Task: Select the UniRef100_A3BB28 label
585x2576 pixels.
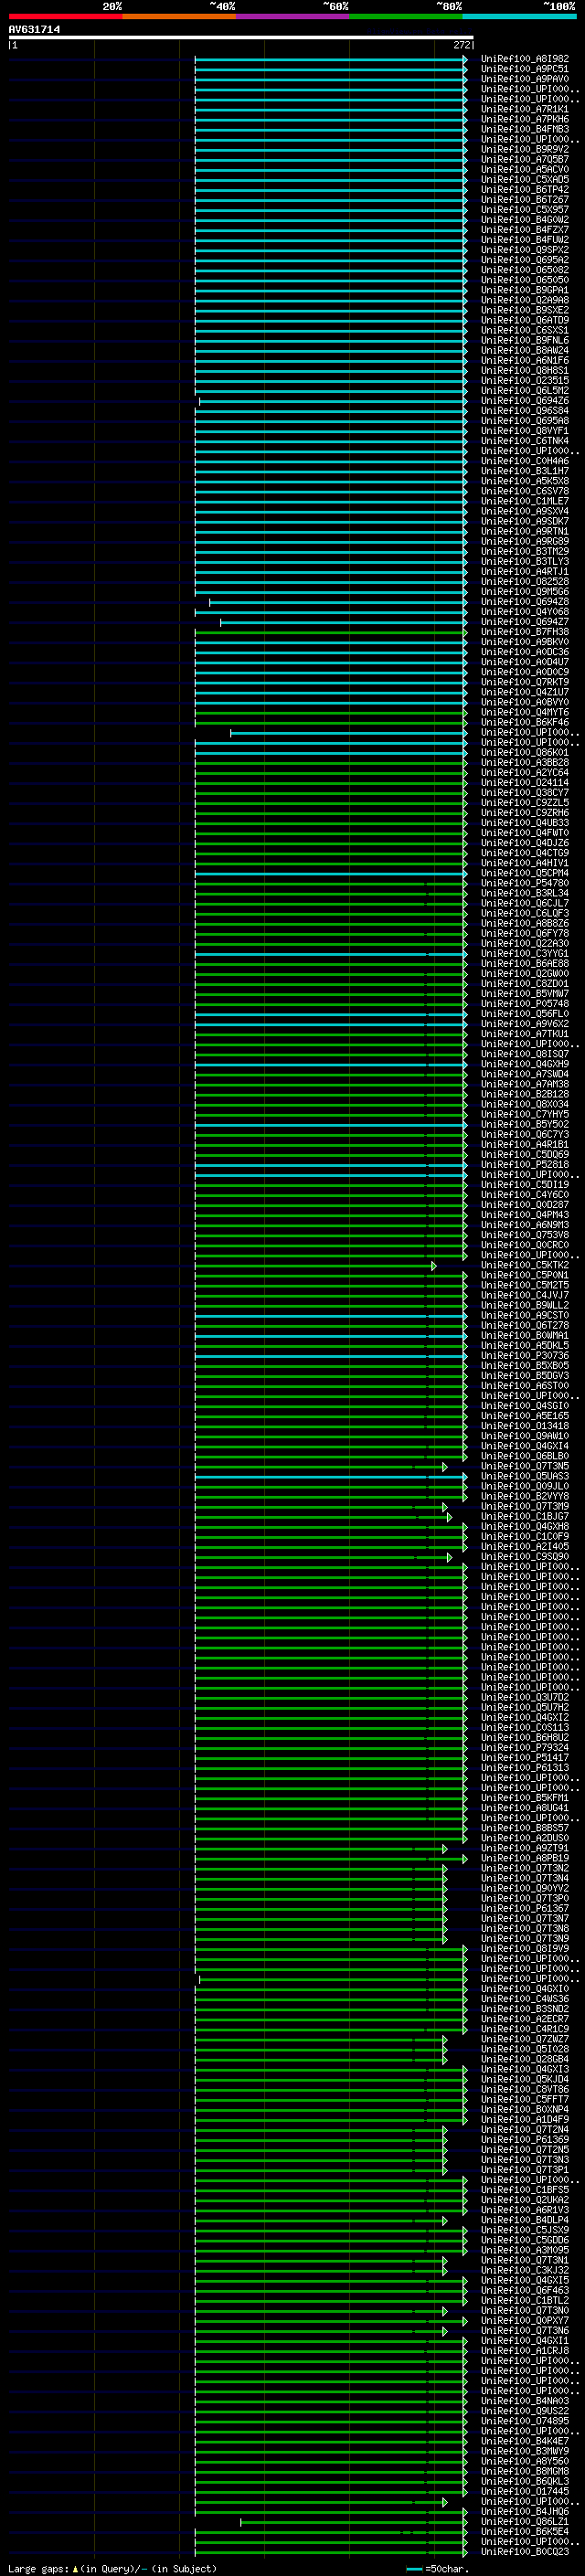Action: [525, 763]
